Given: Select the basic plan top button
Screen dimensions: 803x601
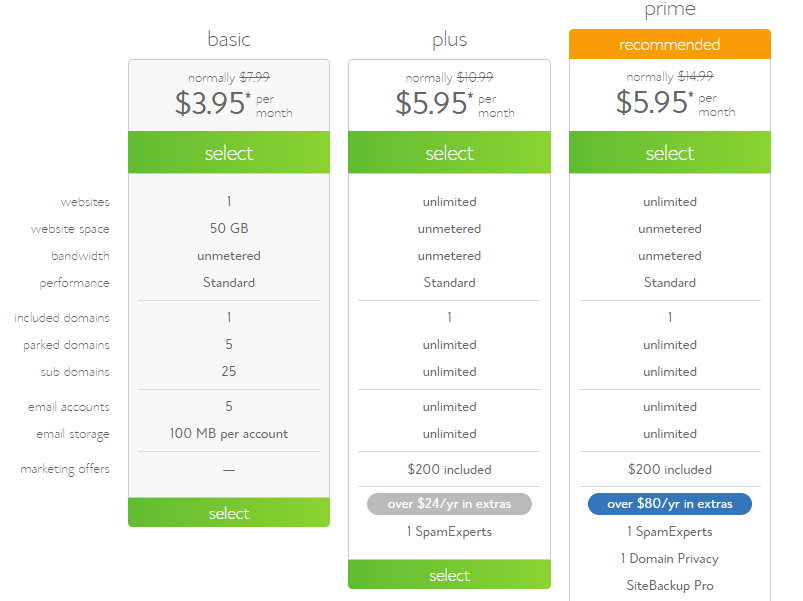Looking at the screenshot, I should (x=229, y=153).
